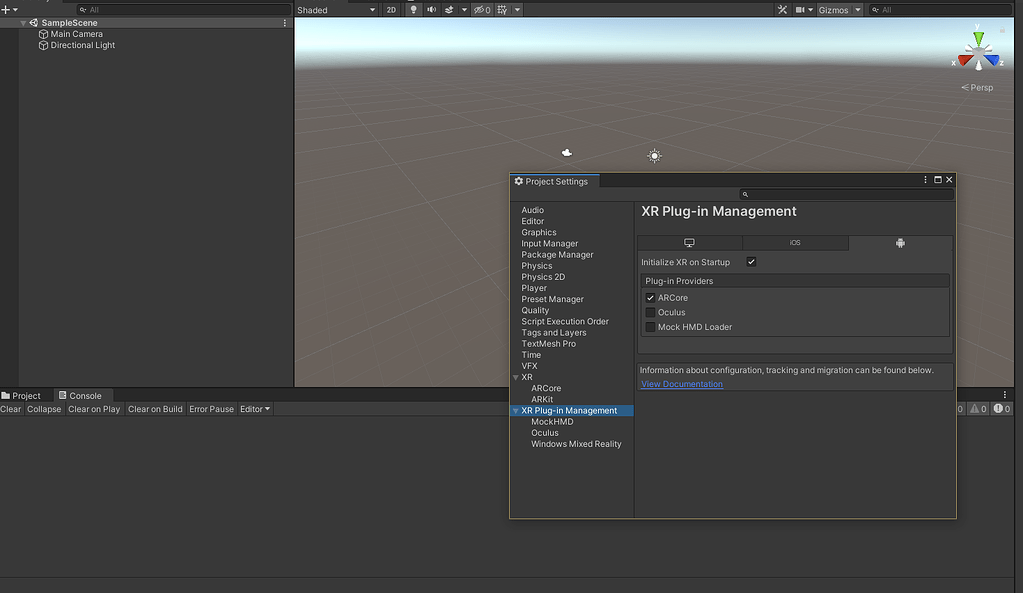This screenshot has height=593, width=1023.
Task: Select the desktop standalone platform tab icon
Action: click(x=689, y=243)
